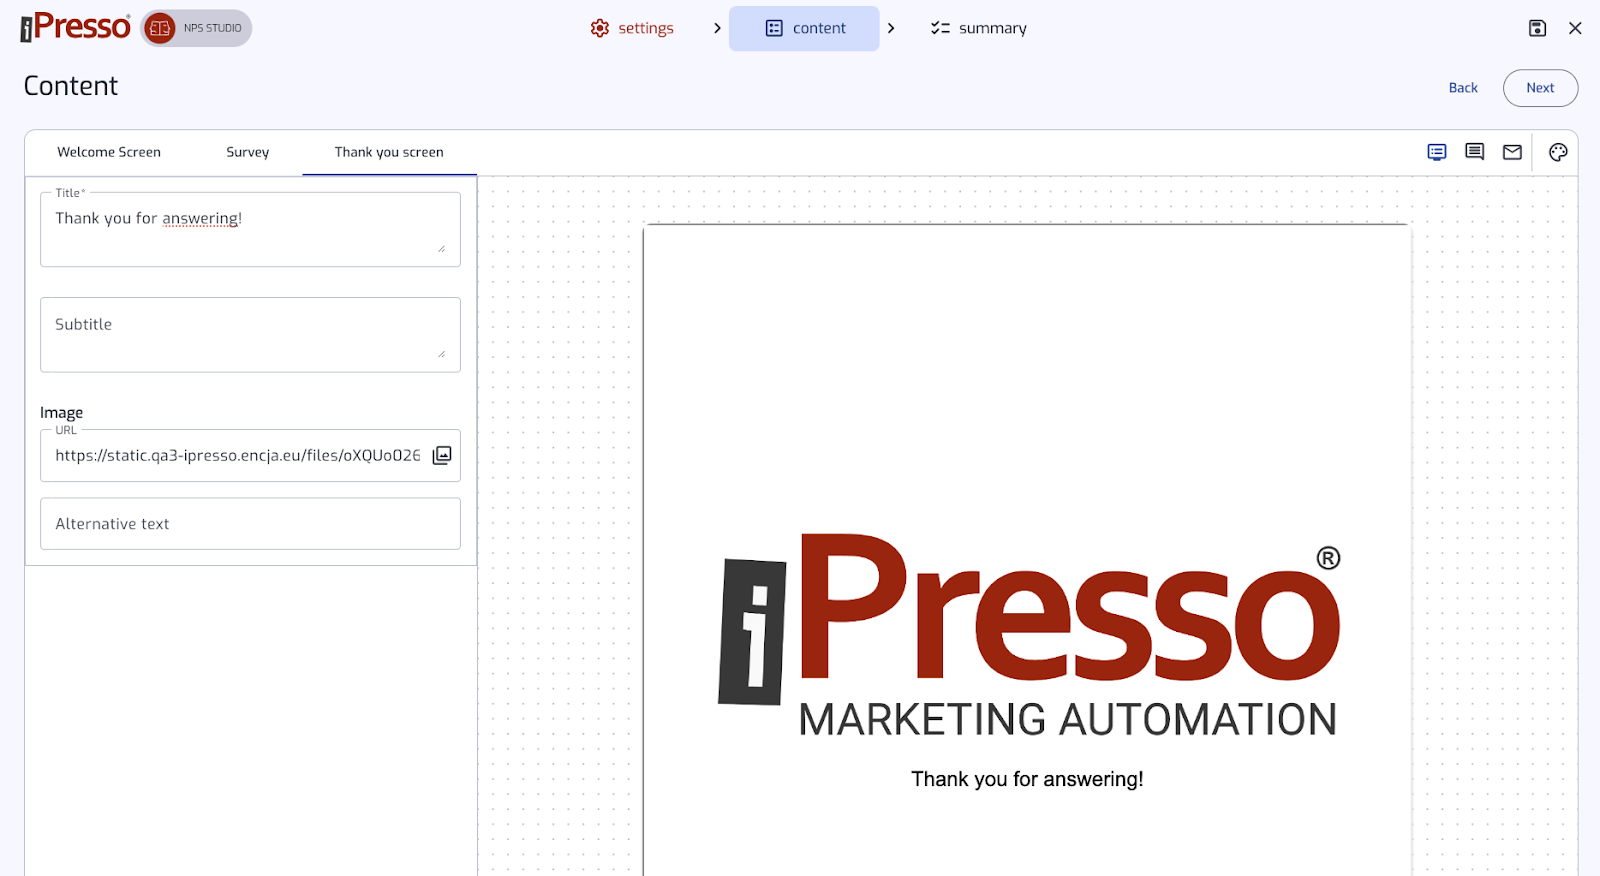The image size is (1600, 876).
Task: Open the NPS Studio badge
Action: pyautogui.click(x=196, y=28)
